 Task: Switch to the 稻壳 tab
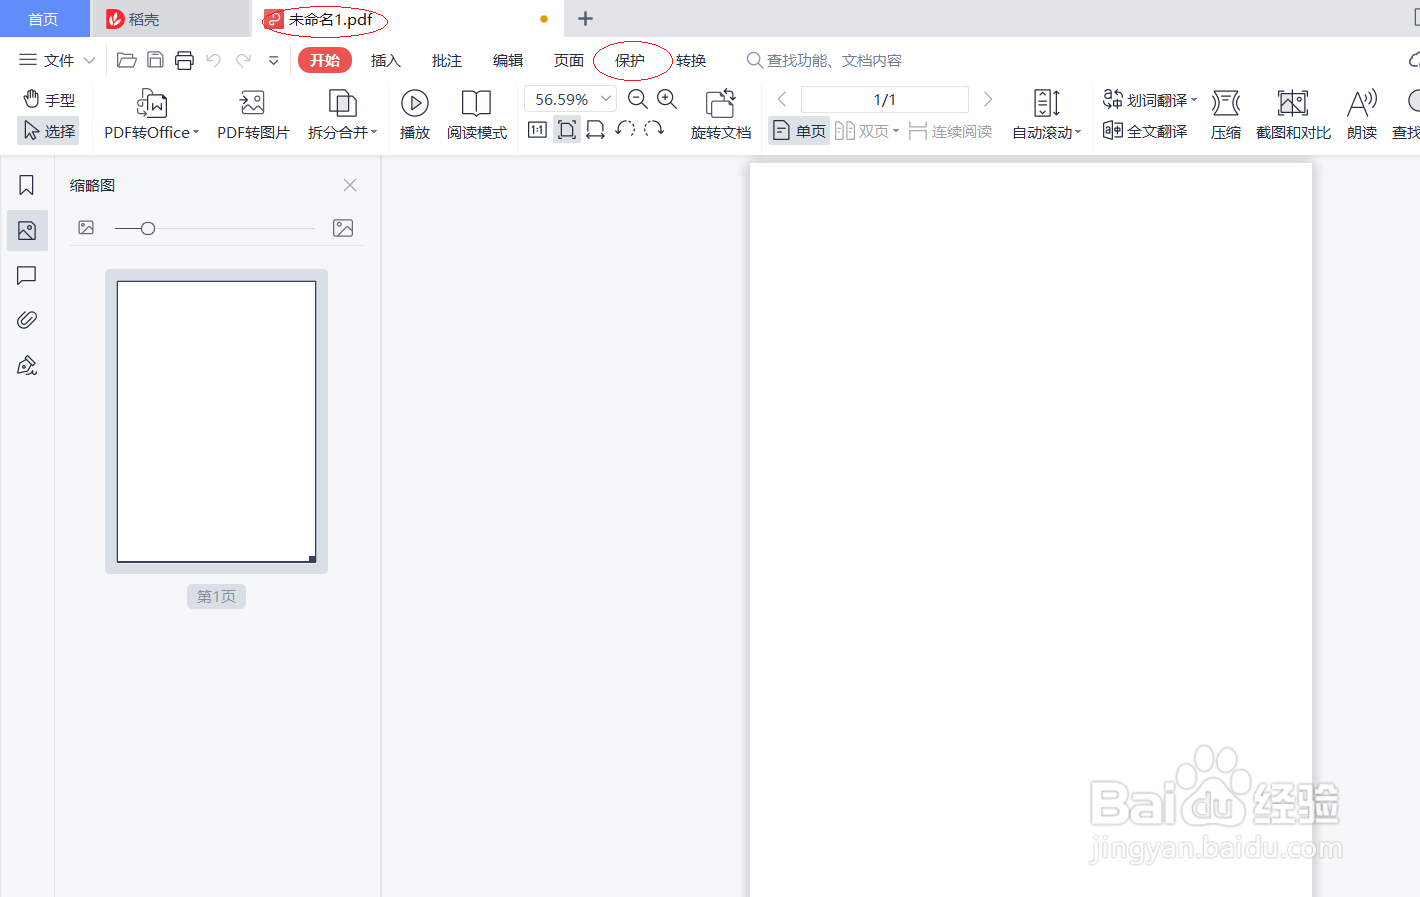pos(170,19)
